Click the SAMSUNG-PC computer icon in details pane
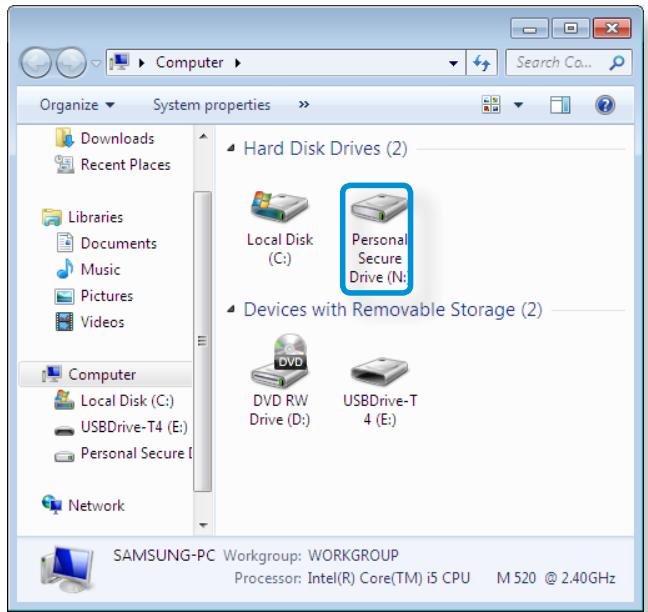 click(67, 570)
